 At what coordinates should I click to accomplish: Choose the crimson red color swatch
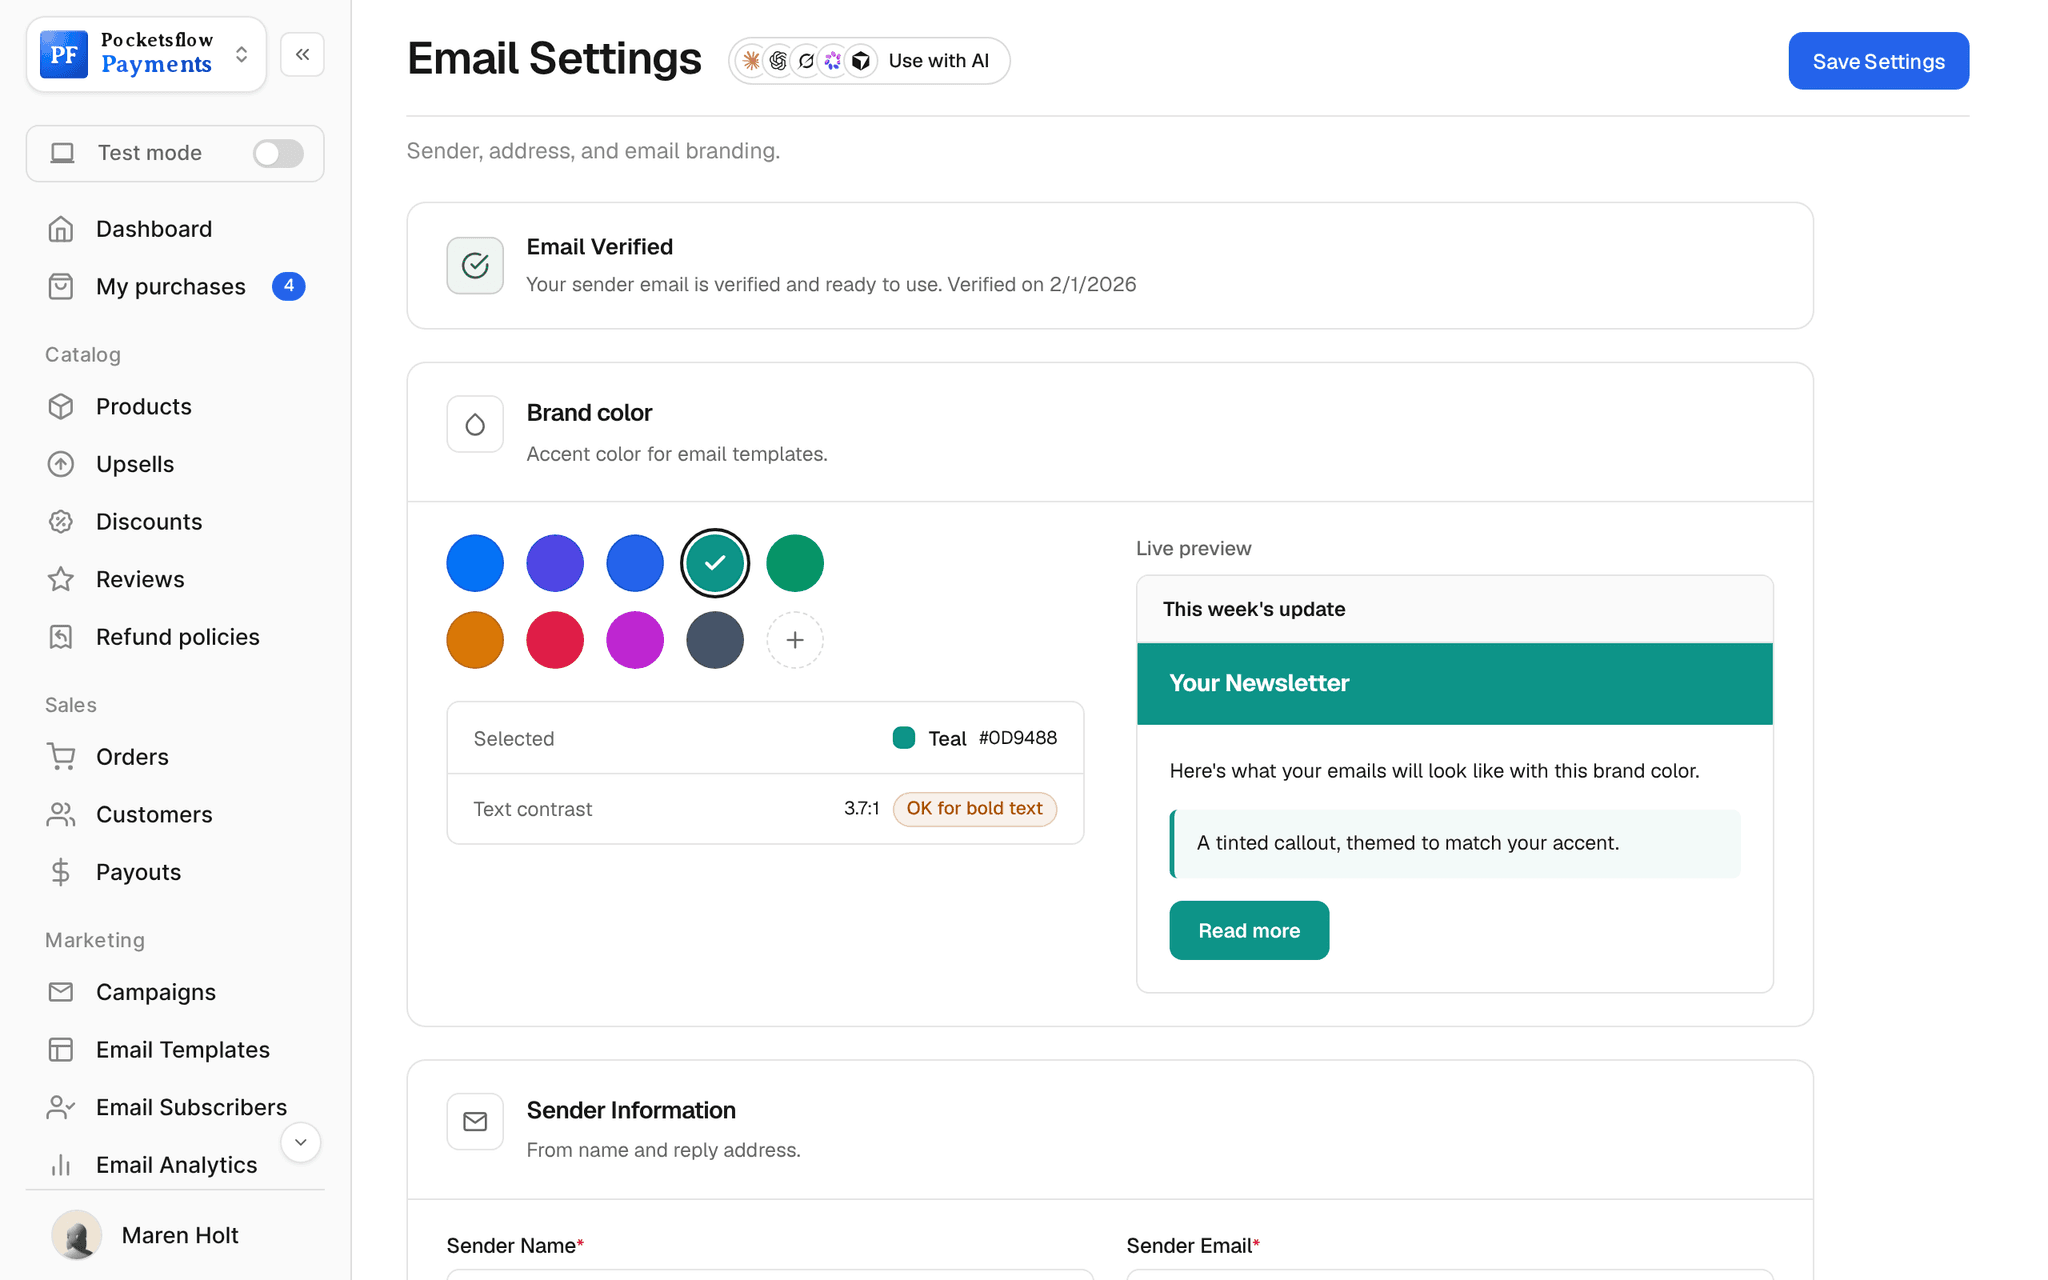pyautogui.click(x=555, y=640)
